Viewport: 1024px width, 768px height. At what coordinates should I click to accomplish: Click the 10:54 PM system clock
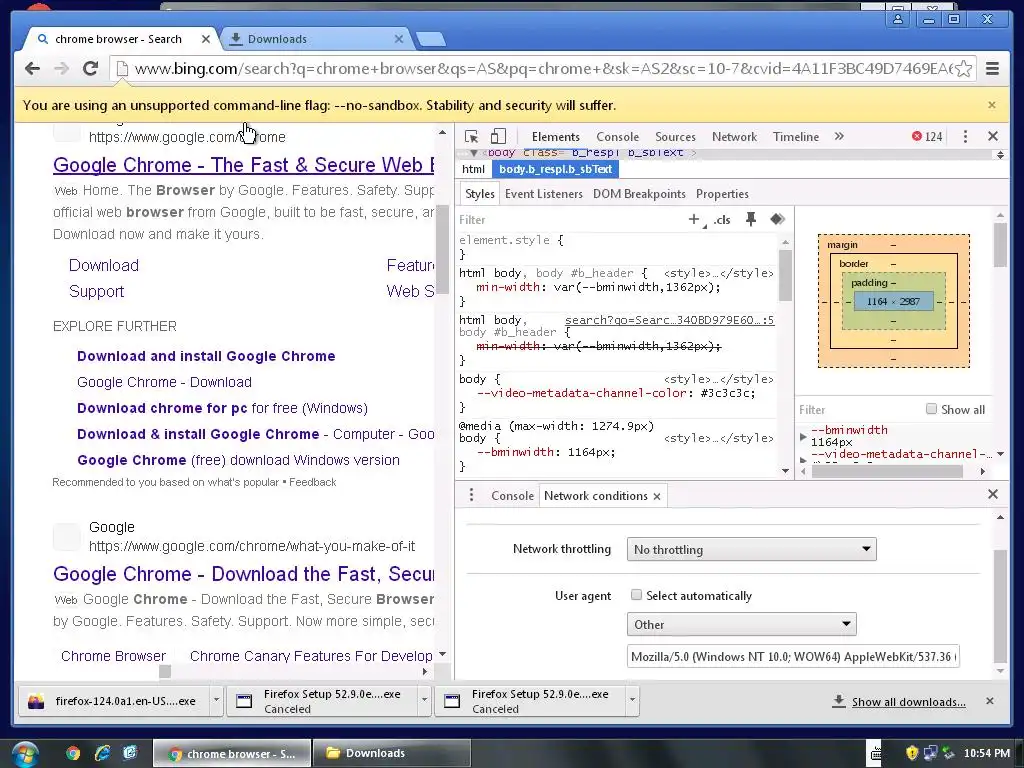[x=986, y=753]
